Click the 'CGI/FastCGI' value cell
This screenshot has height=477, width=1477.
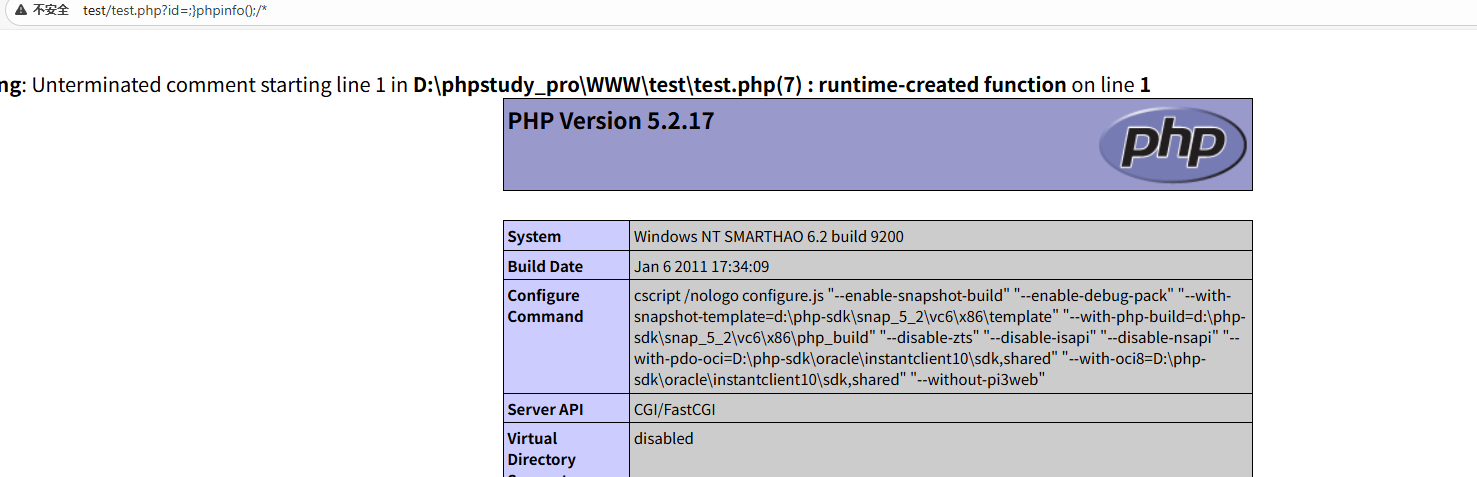[674, 409]
